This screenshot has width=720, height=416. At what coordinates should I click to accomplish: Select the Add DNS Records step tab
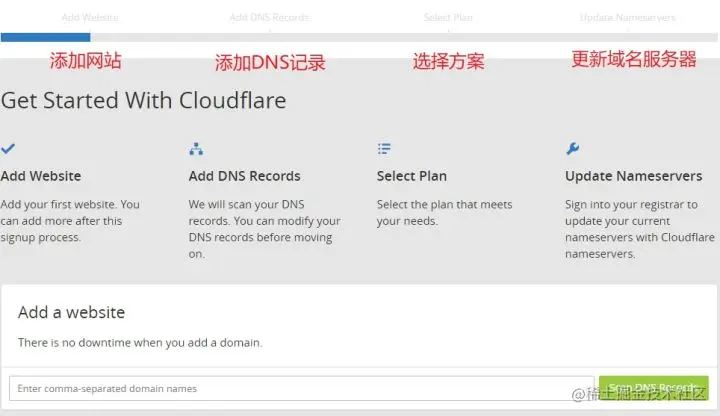(269, 17)
